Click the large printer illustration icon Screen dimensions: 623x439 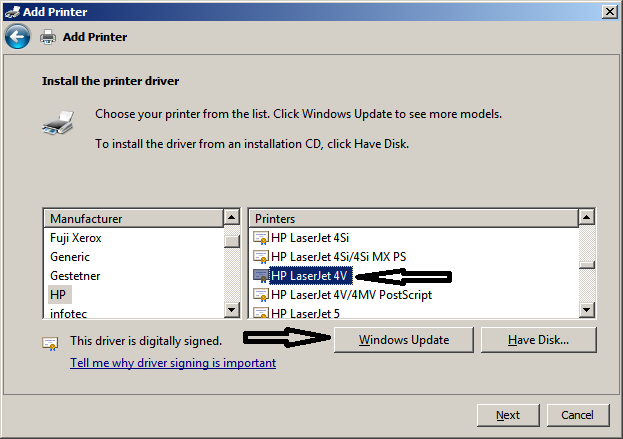[x=58, y=123]
